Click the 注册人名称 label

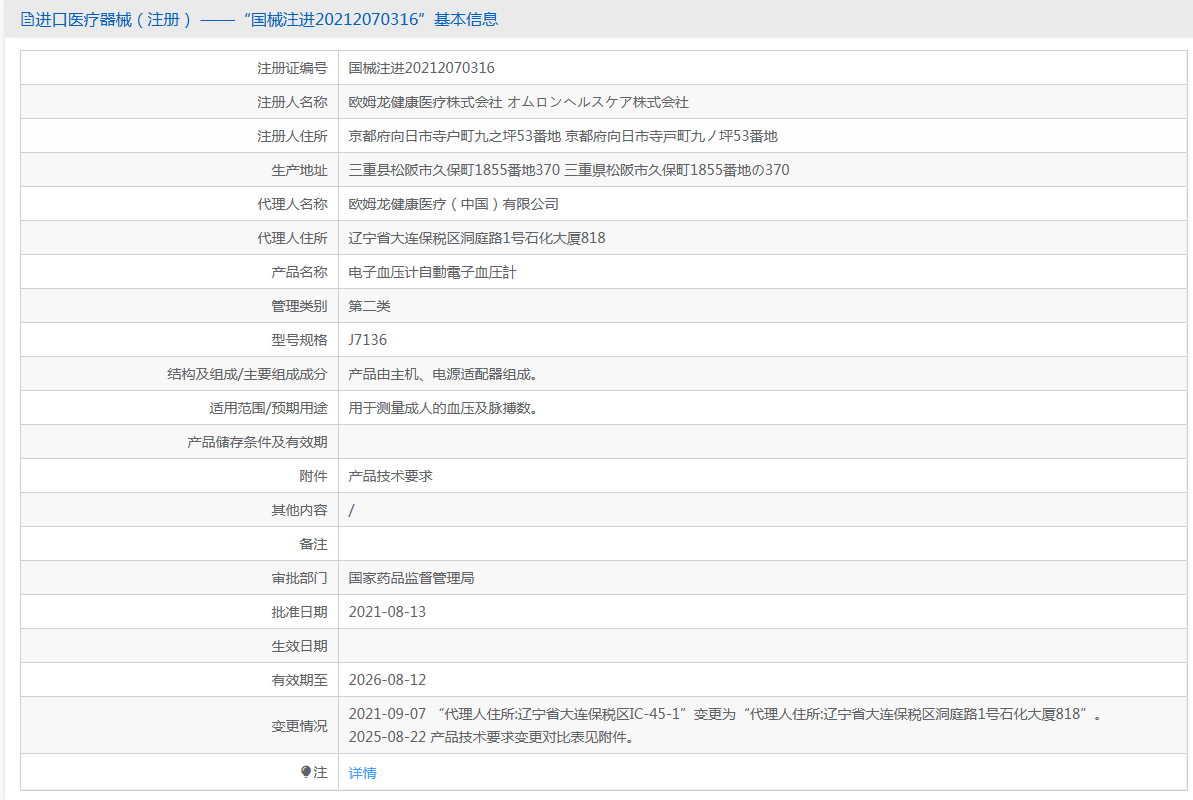[x=292, y=102]
